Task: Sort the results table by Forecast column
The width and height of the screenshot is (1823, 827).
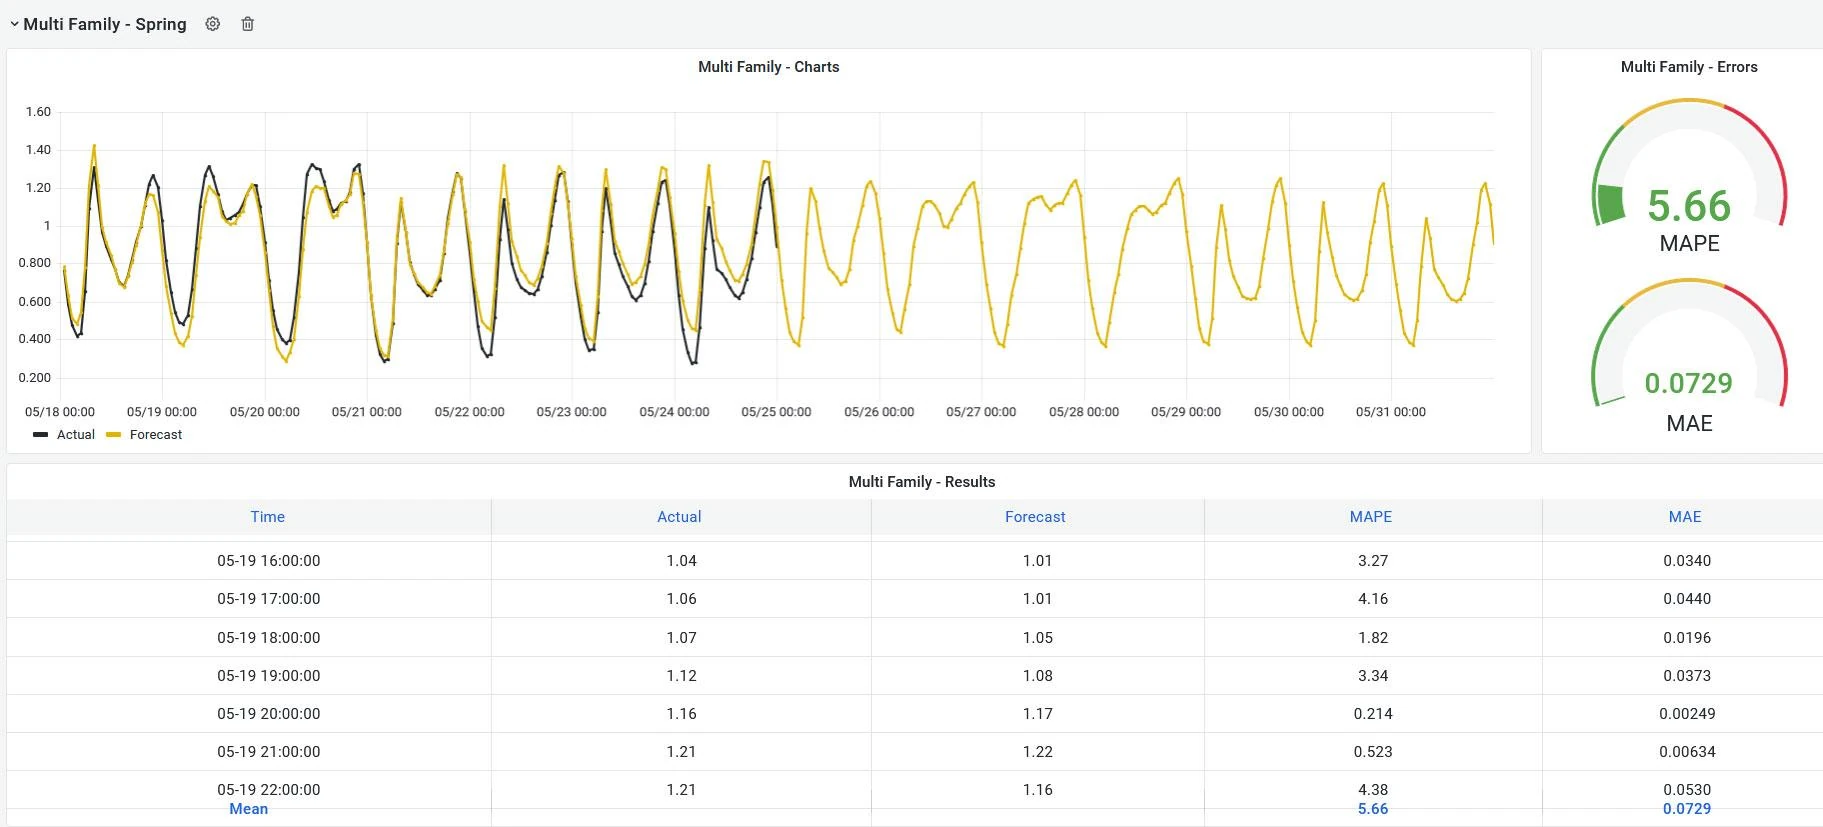Action: pos(1035,517)
